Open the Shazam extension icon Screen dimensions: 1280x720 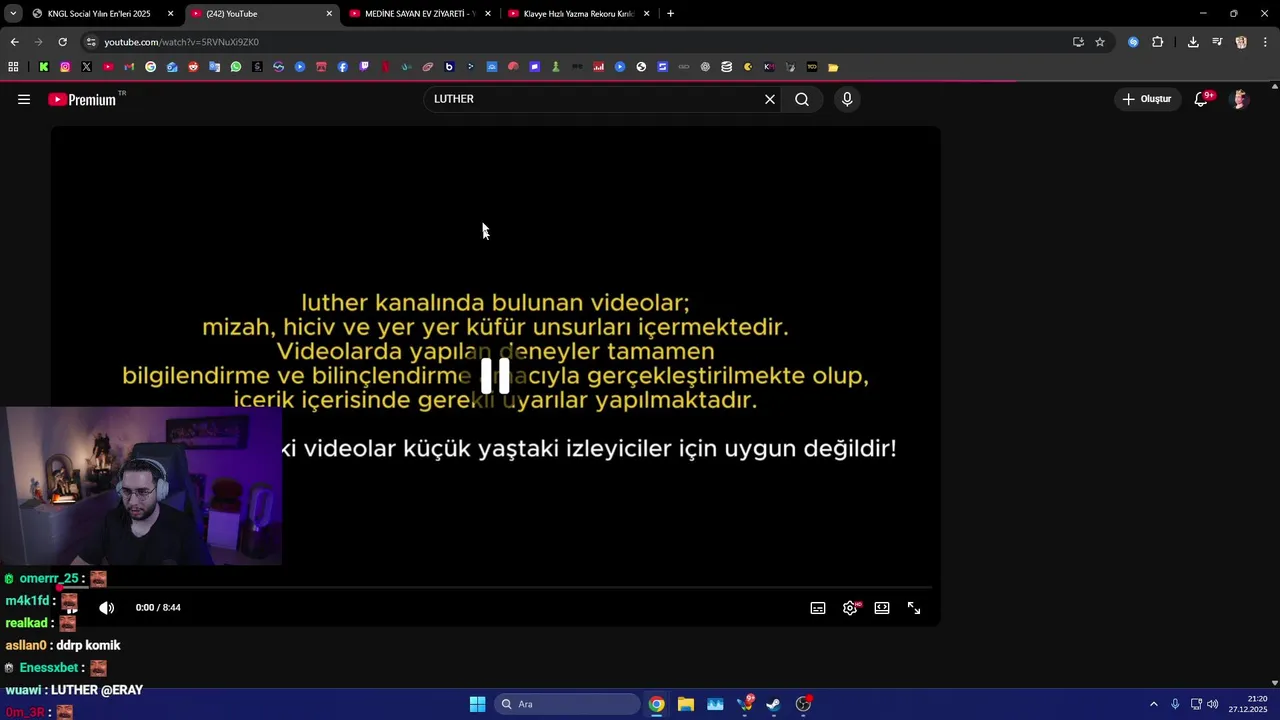tap(1133, 42)
